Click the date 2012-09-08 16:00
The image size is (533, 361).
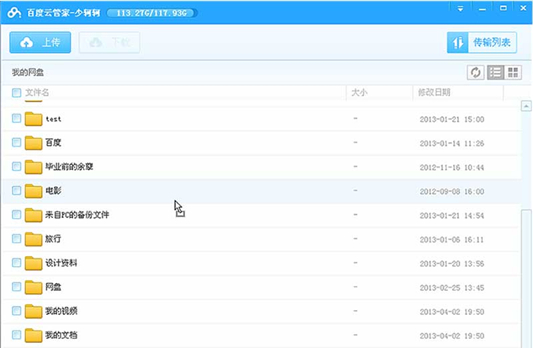(452, 192)
